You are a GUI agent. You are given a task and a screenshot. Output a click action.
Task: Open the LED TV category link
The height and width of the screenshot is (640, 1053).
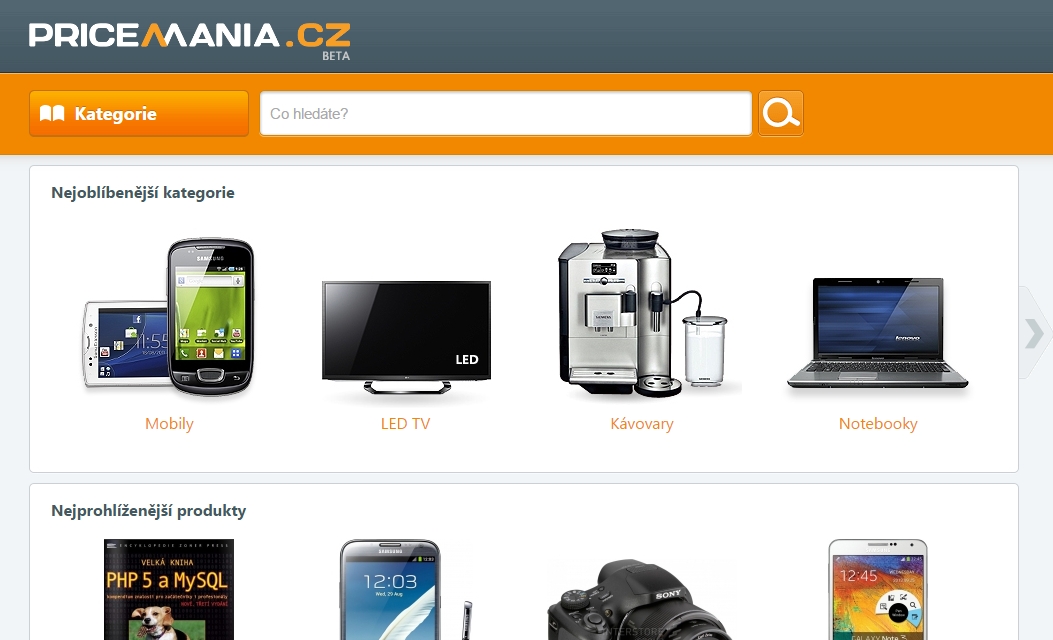pos(406,424)
